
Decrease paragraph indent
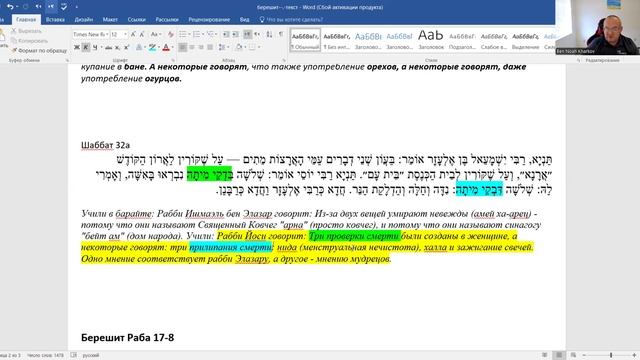(226, 34)
